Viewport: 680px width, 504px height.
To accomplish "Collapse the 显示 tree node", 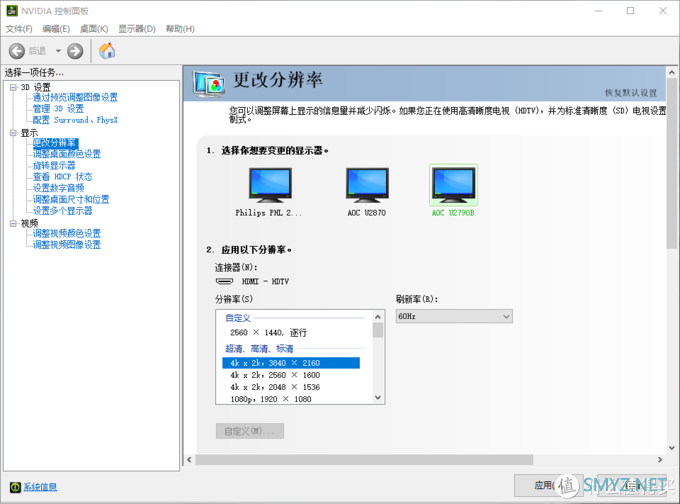I will click(13, 133).
